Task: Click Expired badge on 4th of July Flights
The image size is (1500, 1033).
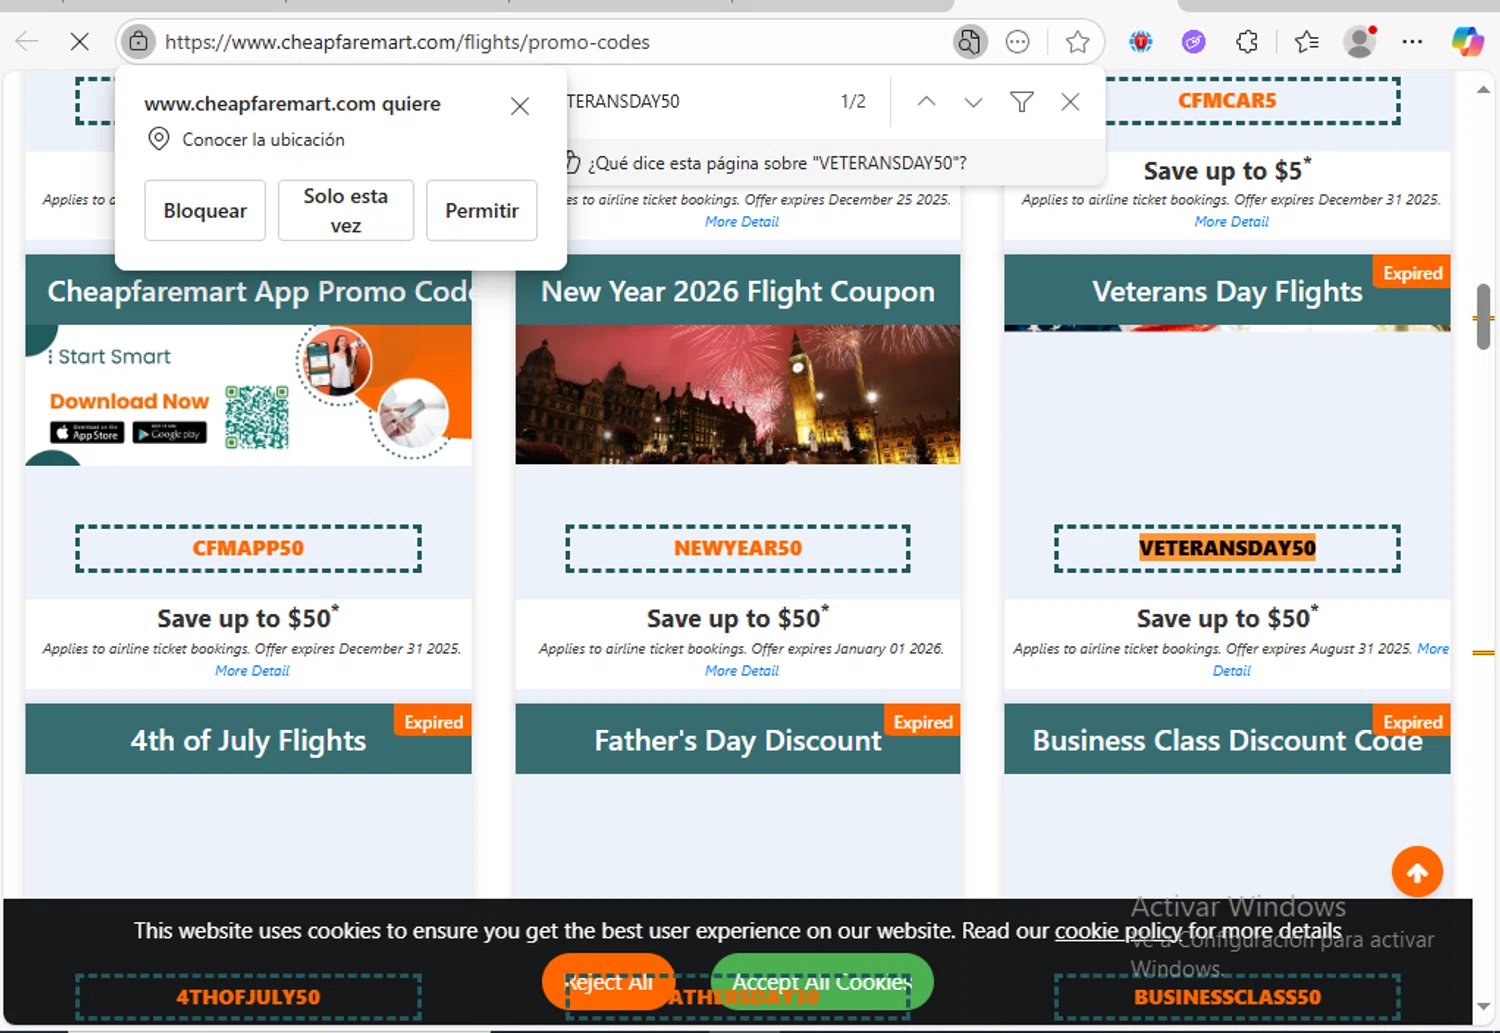Action: click(433, 722)
